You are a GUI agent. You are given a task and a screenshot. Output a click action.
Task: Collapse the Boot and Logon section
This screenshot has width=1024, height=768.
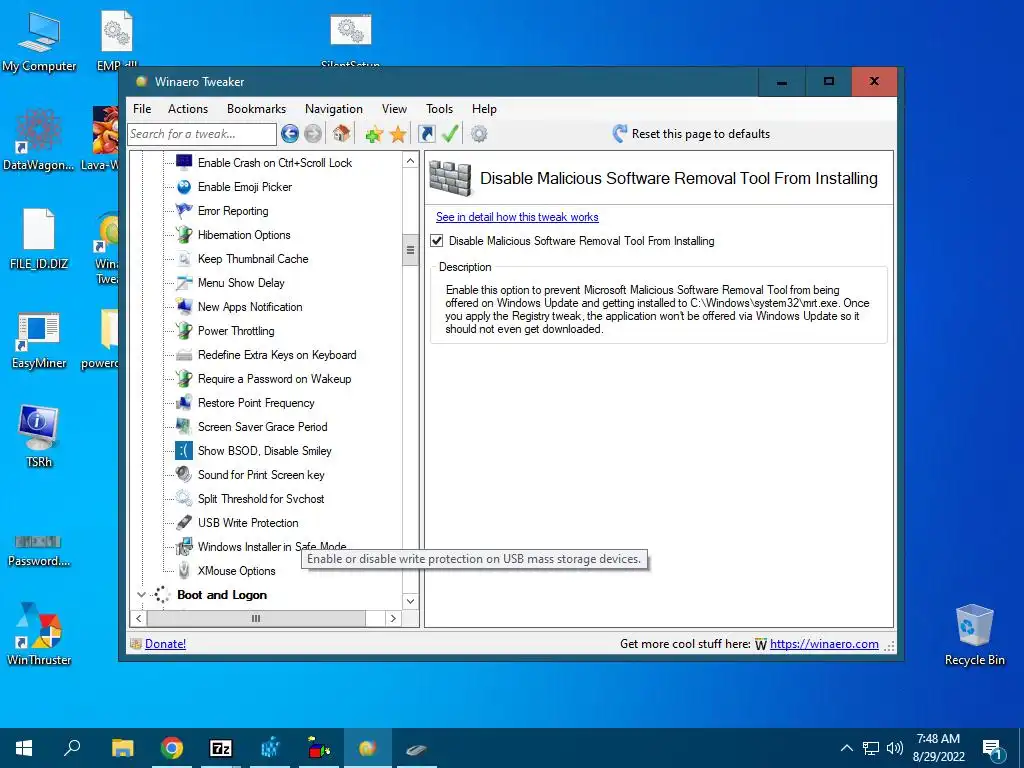tap(141, 595)
